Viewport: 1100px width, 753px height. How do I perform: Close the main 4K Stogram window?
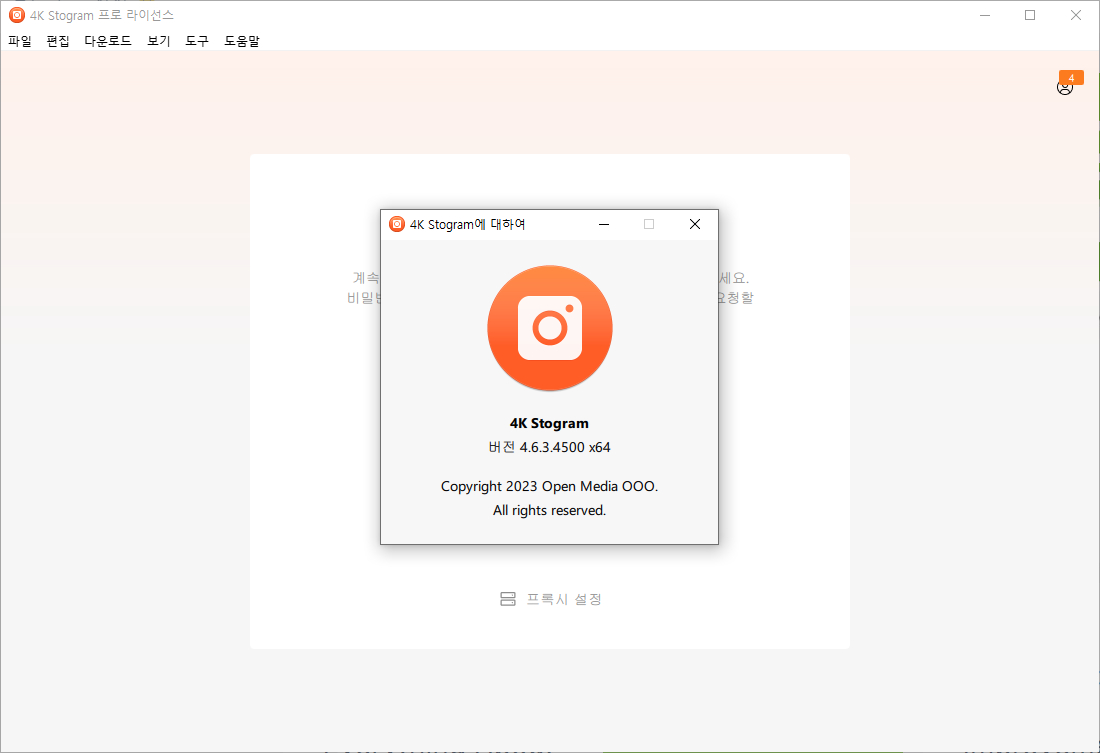tap(1075, 15)
